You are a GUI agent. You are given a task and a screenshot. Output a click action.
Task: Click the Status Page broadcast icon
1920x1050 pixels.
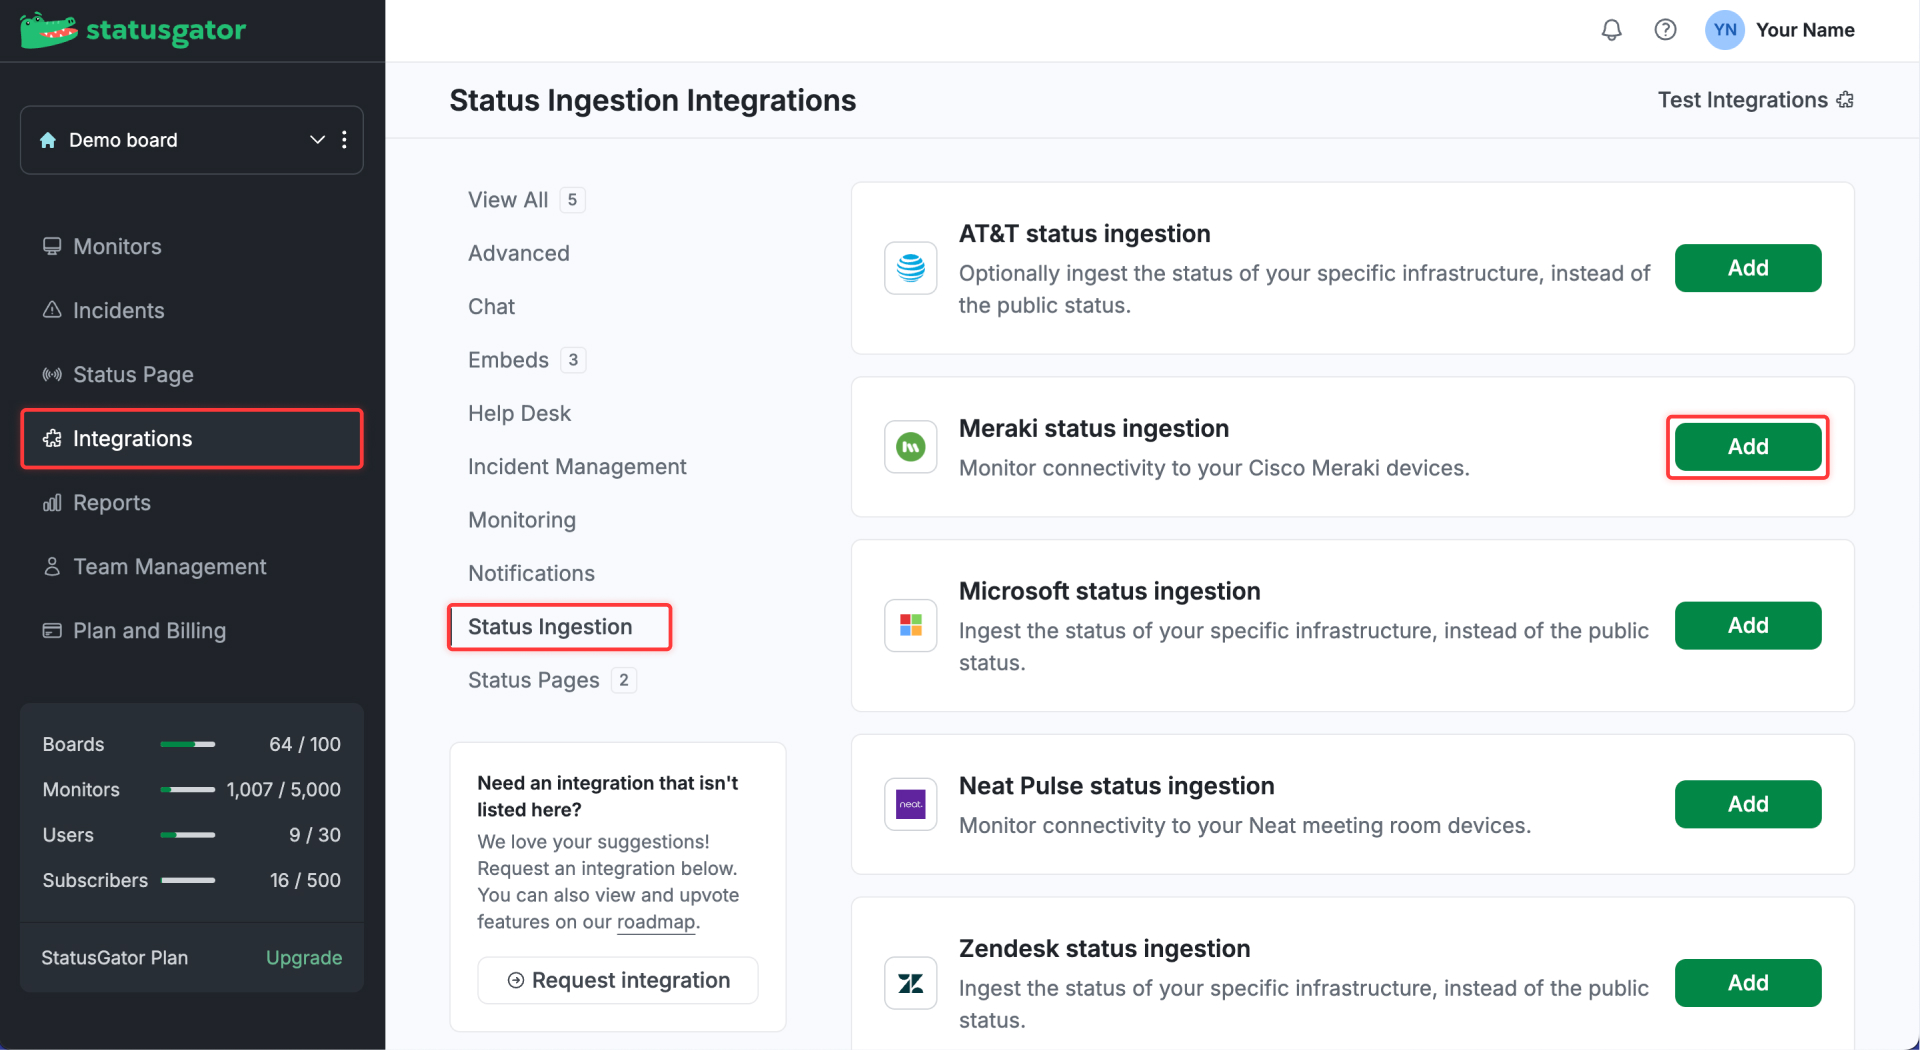[52, 374]
